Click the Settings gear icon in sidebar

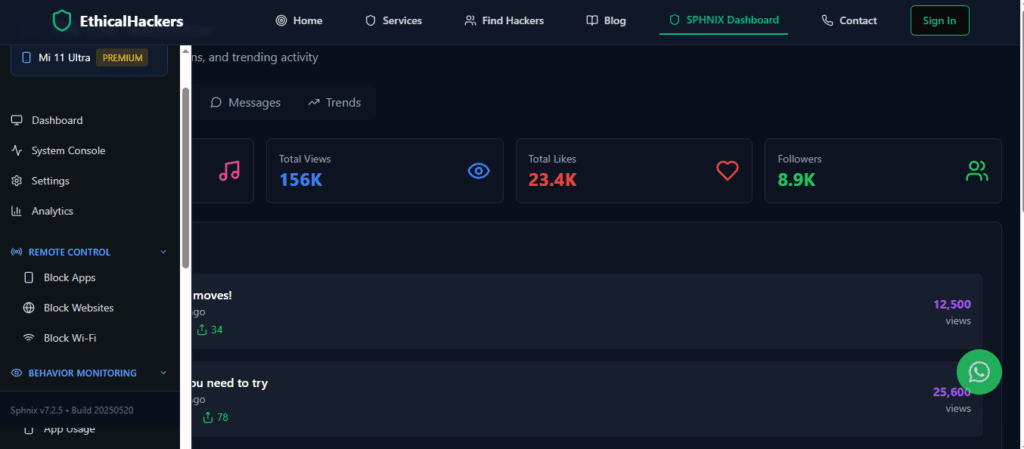(x=17, y=181)
